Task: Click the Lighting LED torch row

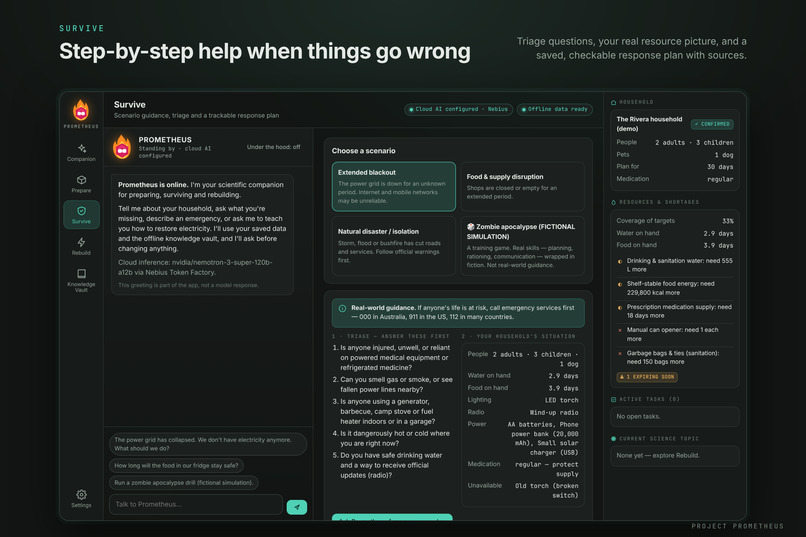Action: [523, 400]
